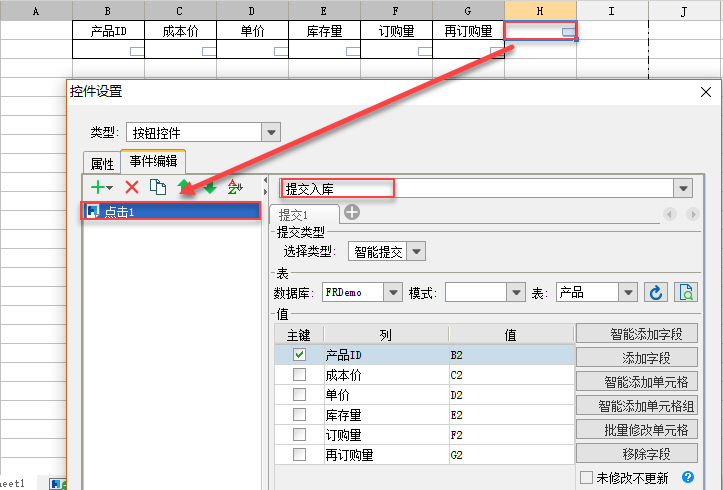Click the value cell G2 in table
This screenshot has width=723, height=490.
point(511,455)
